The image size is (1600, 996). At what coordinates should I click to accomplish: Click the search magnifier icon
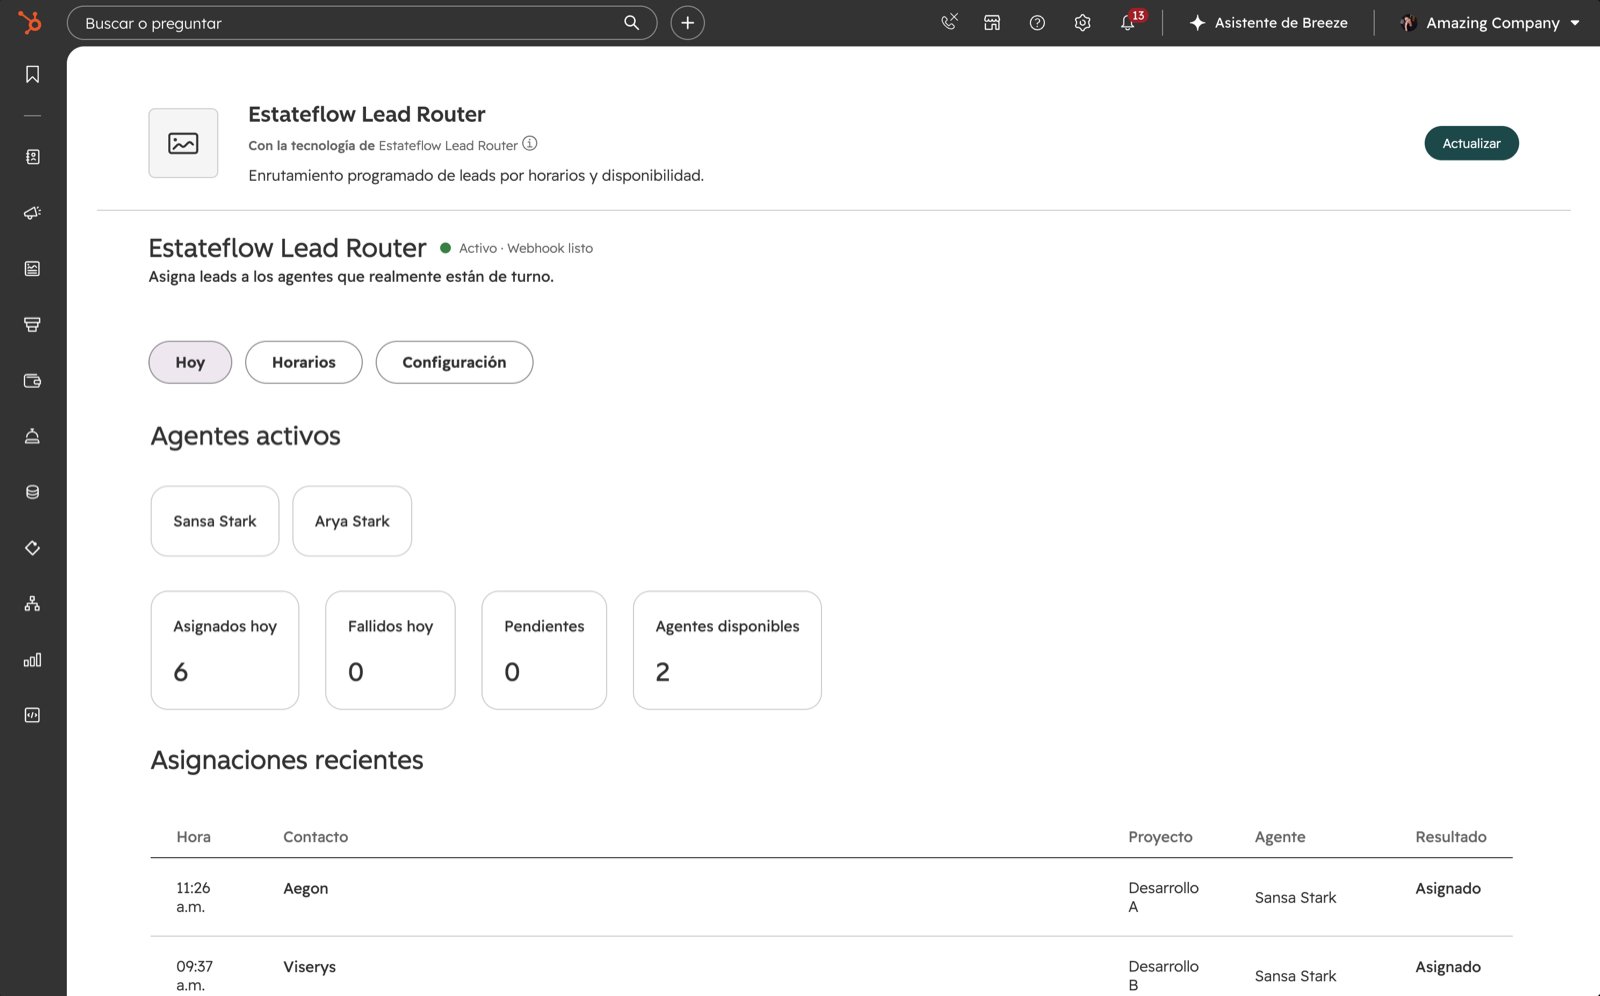(631, 22)
